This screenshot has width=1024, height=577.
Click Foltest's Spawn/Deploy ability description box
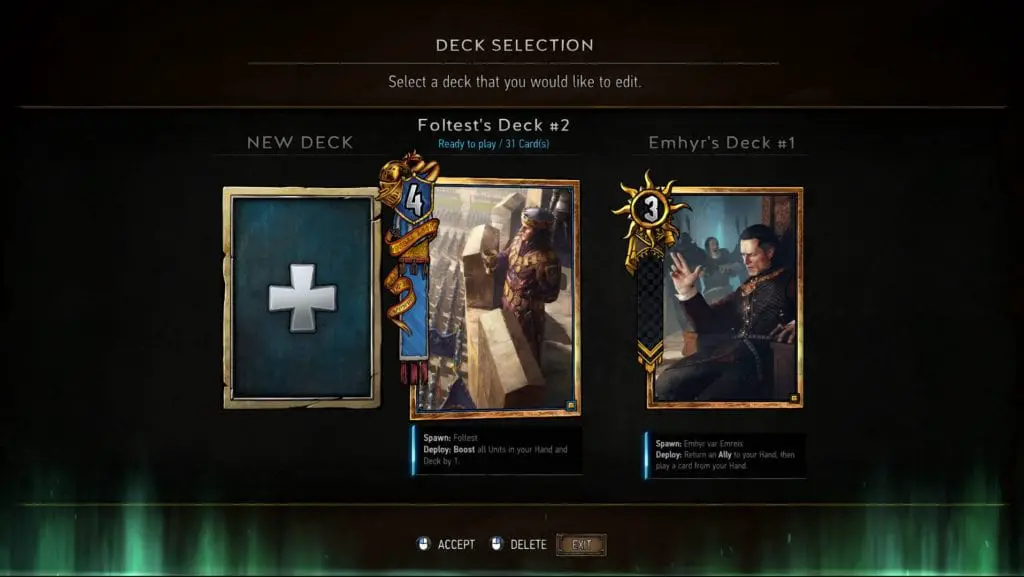tap(496, 450)
